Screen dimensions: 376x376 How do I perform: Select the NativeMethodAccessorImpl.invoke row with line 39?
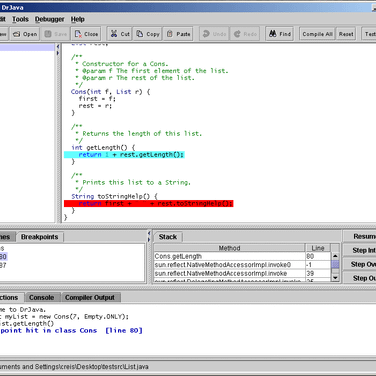click(x=242, y=273)
